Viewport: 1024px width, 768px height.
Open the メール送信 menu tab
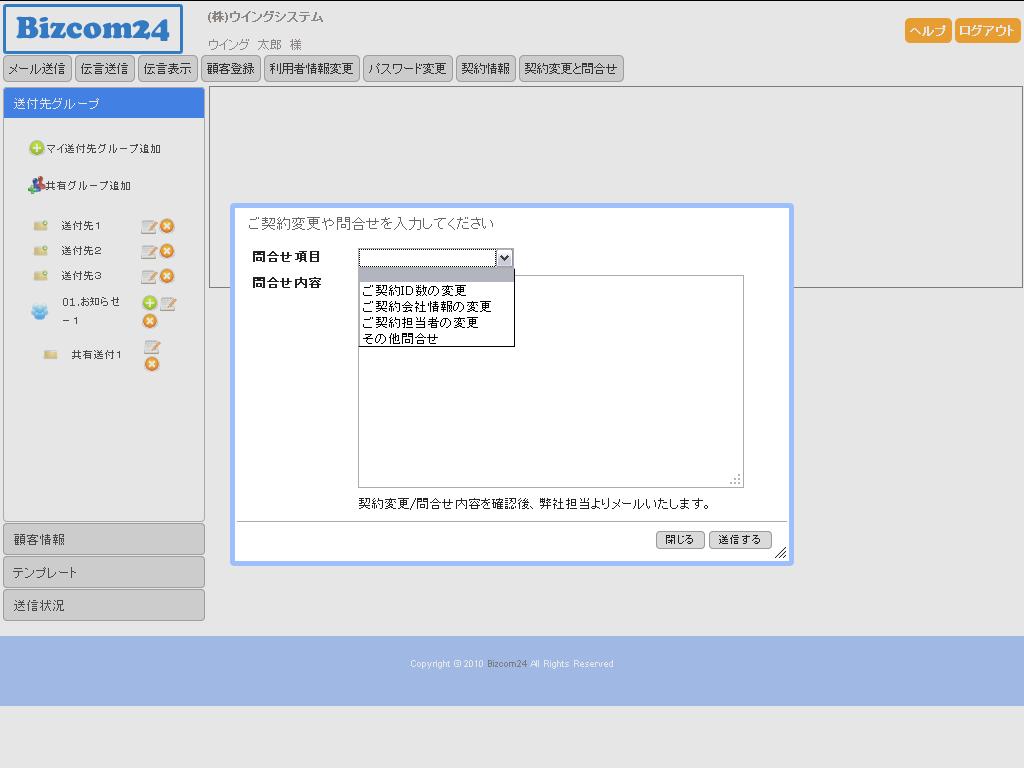pos(37,69)
